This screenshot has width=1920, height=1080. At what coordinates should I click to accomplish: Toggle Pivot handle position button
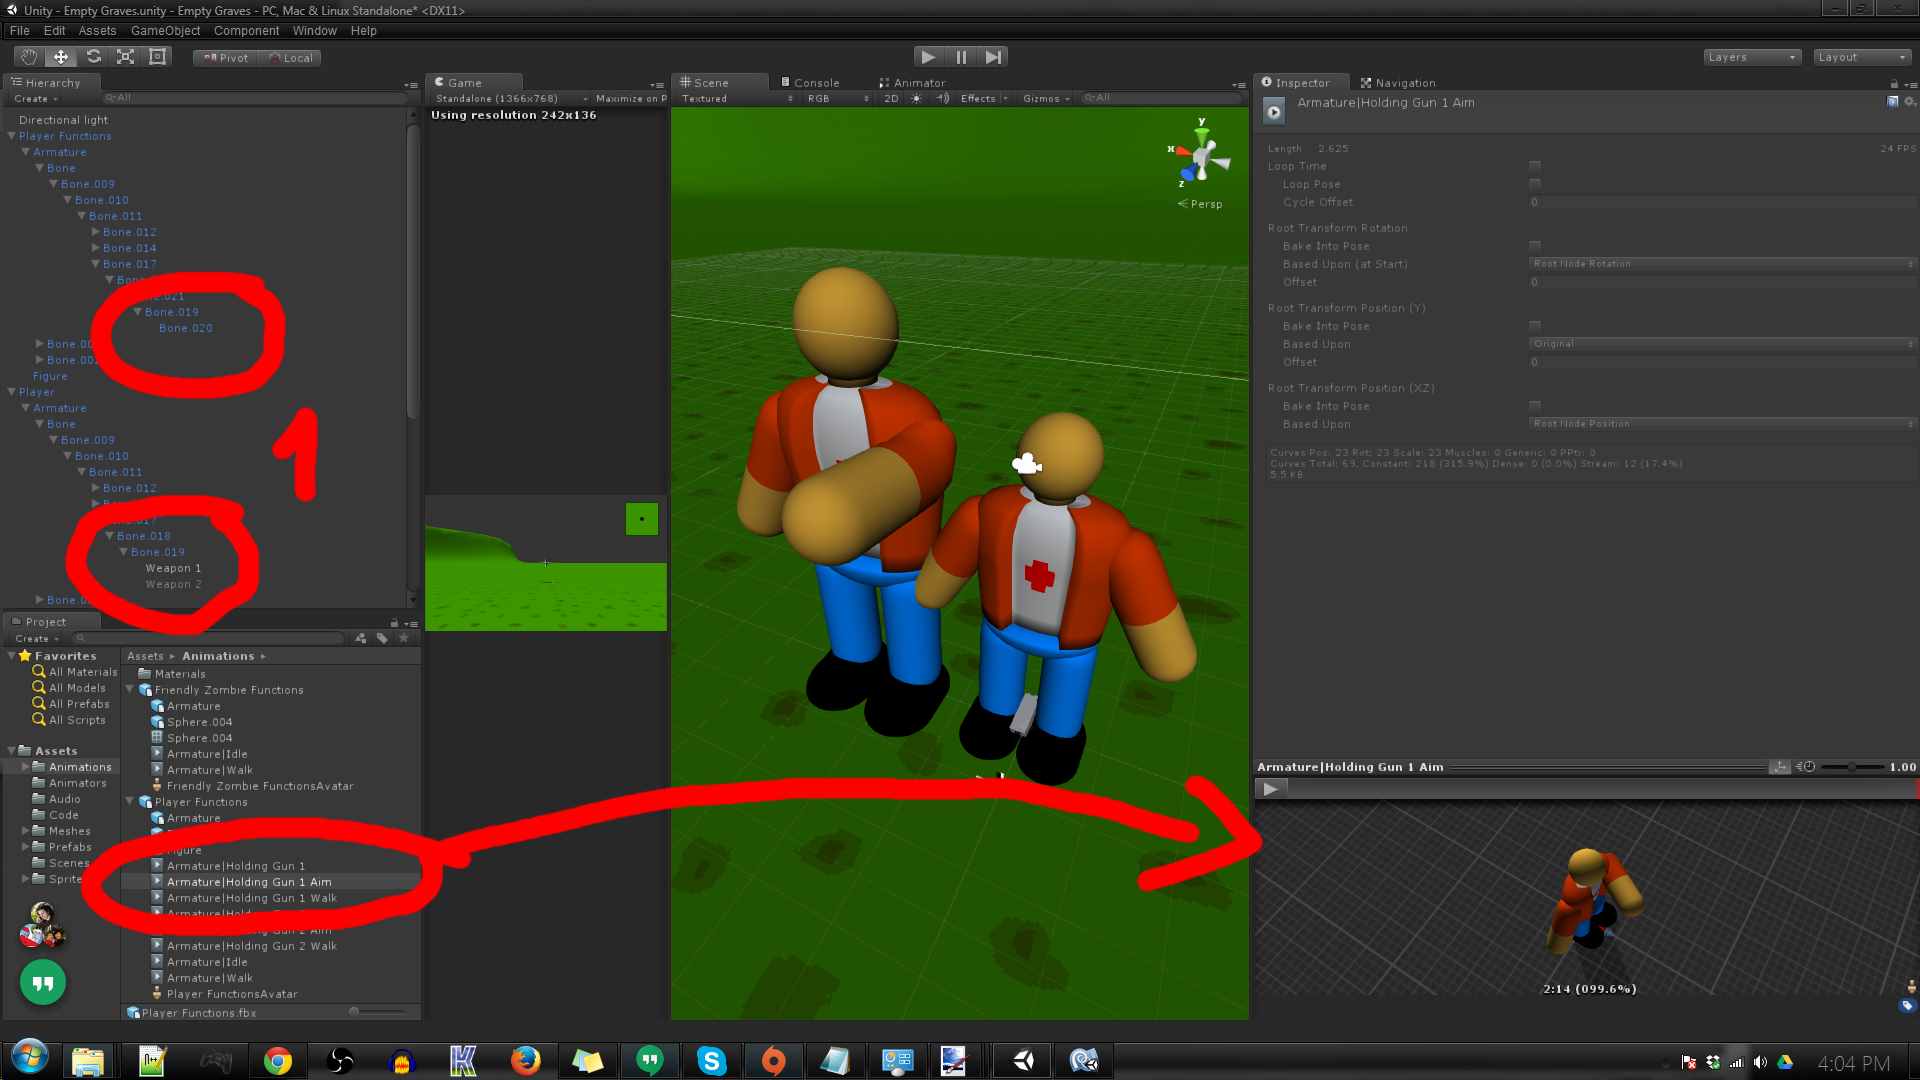pos(225,58)
